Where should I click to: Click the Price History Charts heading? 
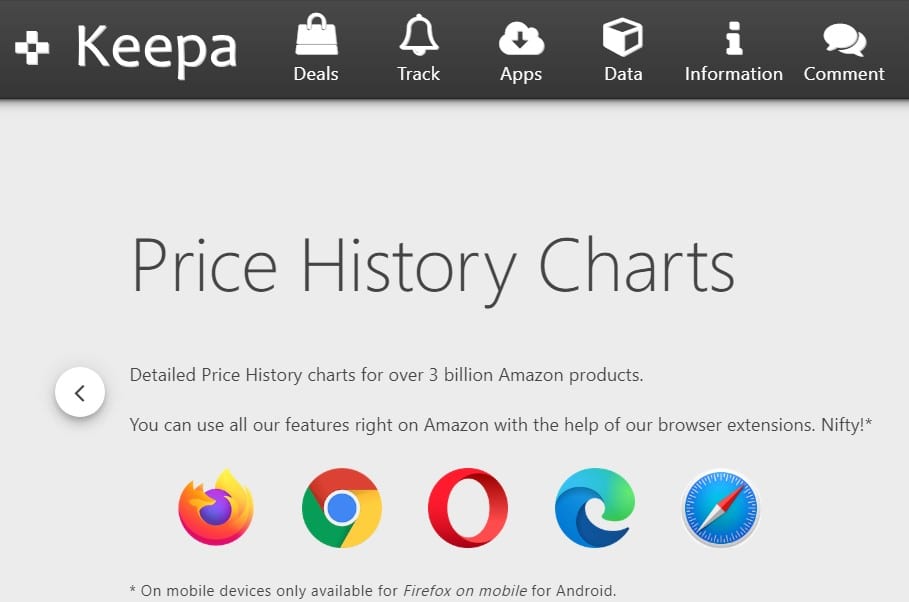(x=434, y=269)
